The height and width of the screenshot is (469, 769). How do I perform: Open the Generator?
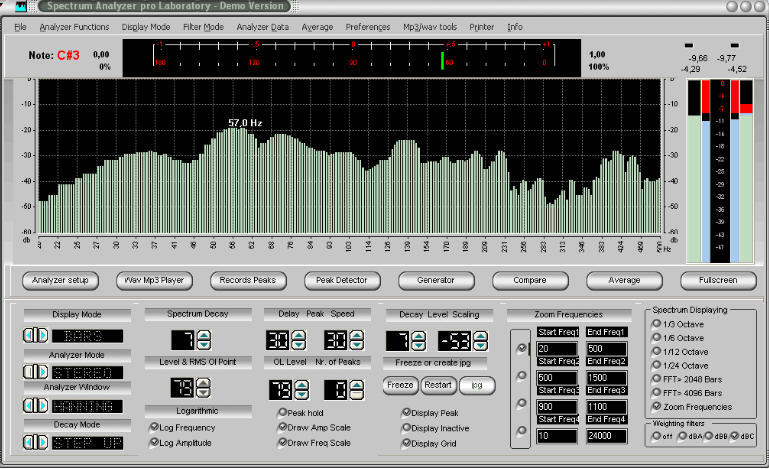[436, 281]
